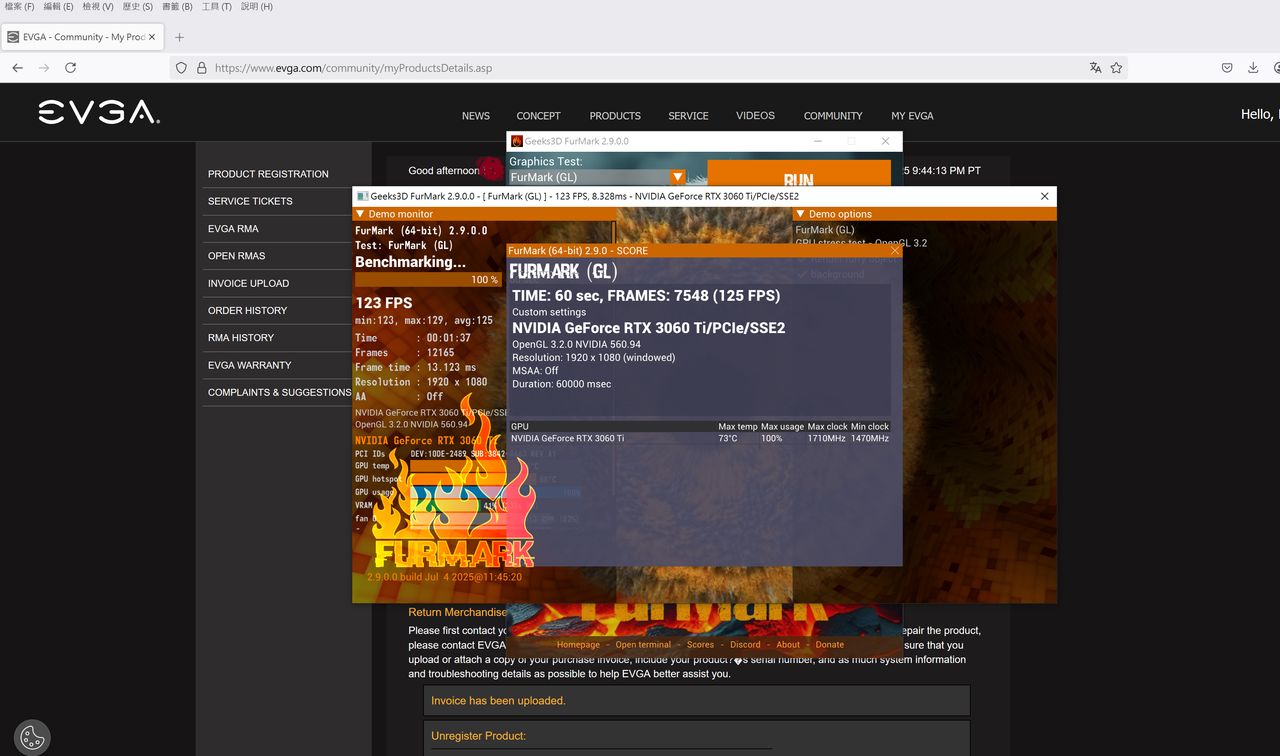Click the Open terminal link
Image resolution: width=1280 pixels, height=756 pixels.
pos(643,645)
